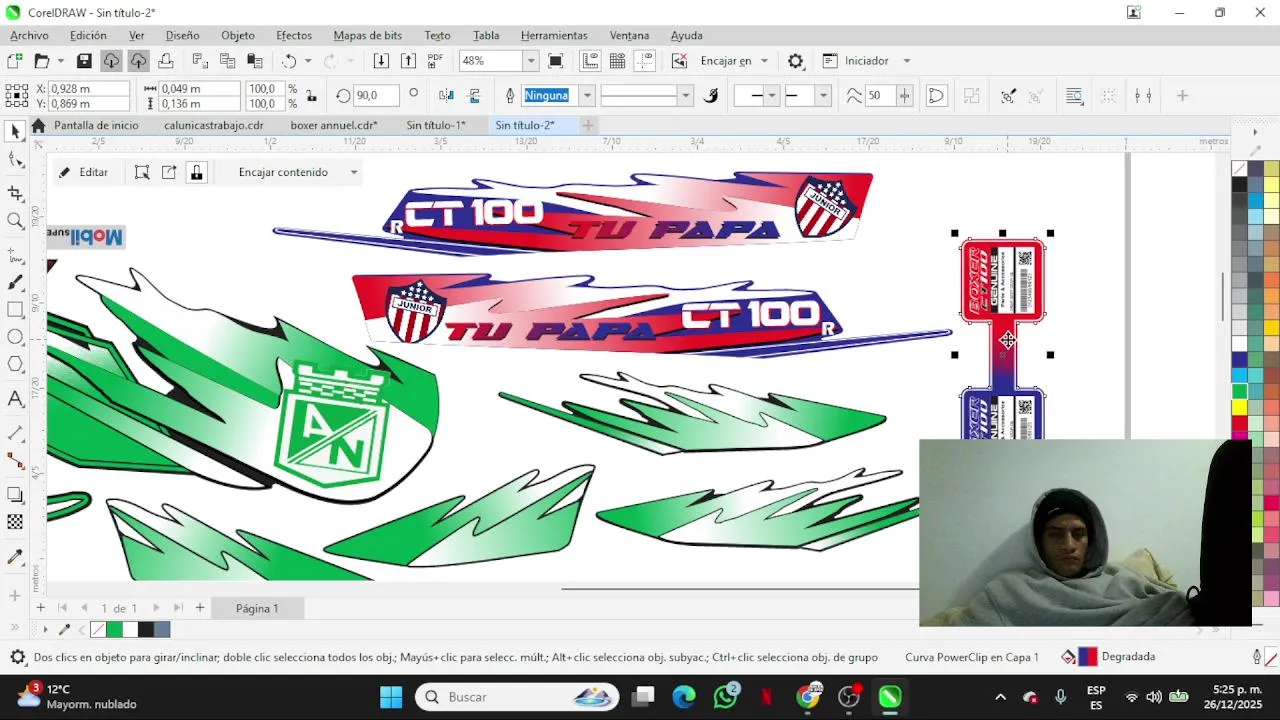The image size is (1280, 720).
Task: Pick green swatch in document palette
Action: [114, 629]
